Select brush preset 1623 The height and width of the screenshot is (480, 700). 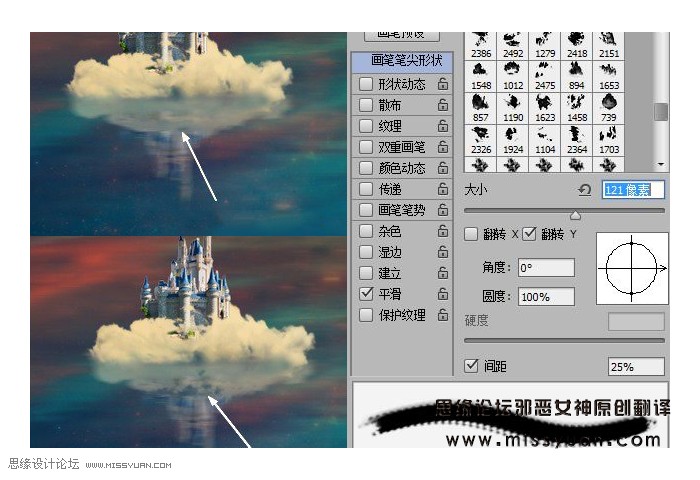tap(545, 109)
